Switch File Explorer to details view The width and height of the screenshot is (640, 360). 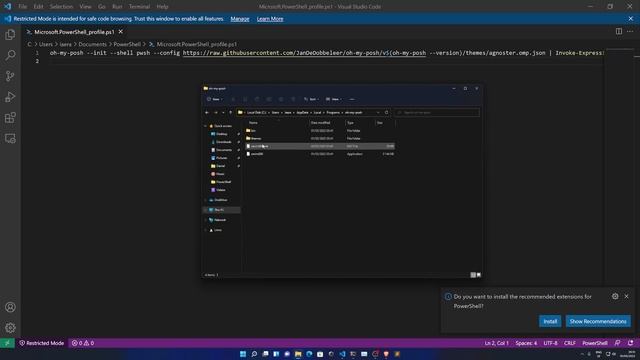[473, 275]
